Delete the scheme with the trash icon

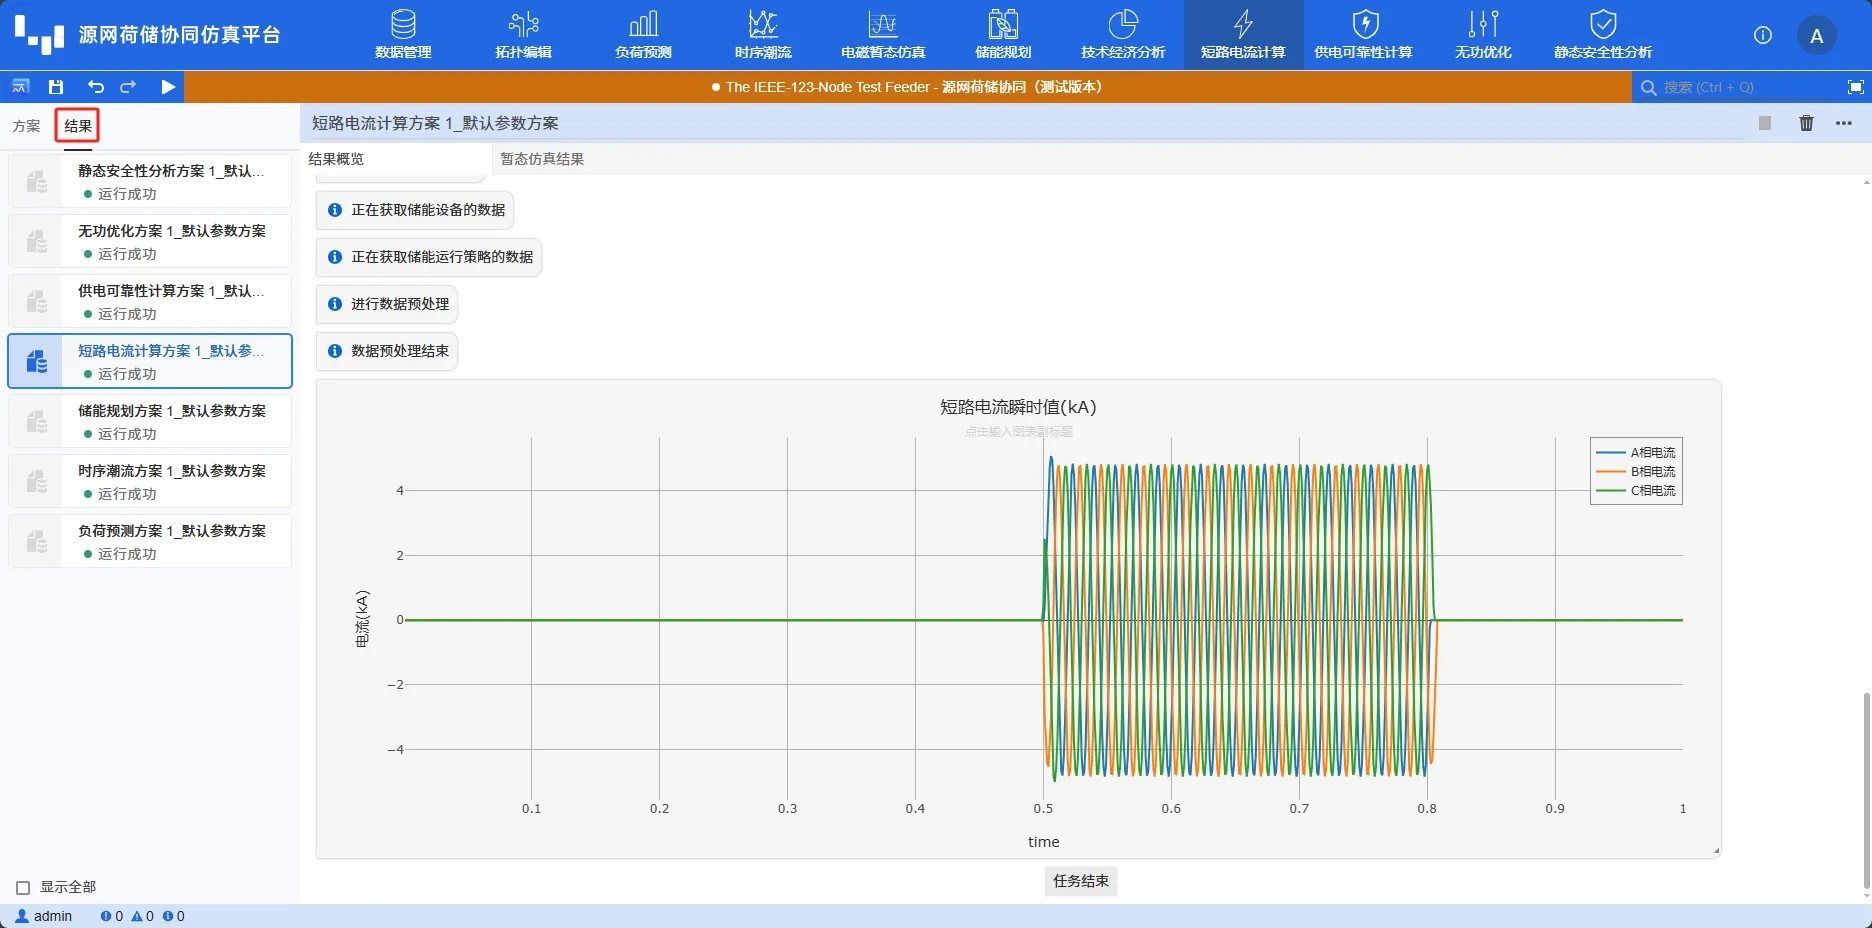(x=1806, y=123)
